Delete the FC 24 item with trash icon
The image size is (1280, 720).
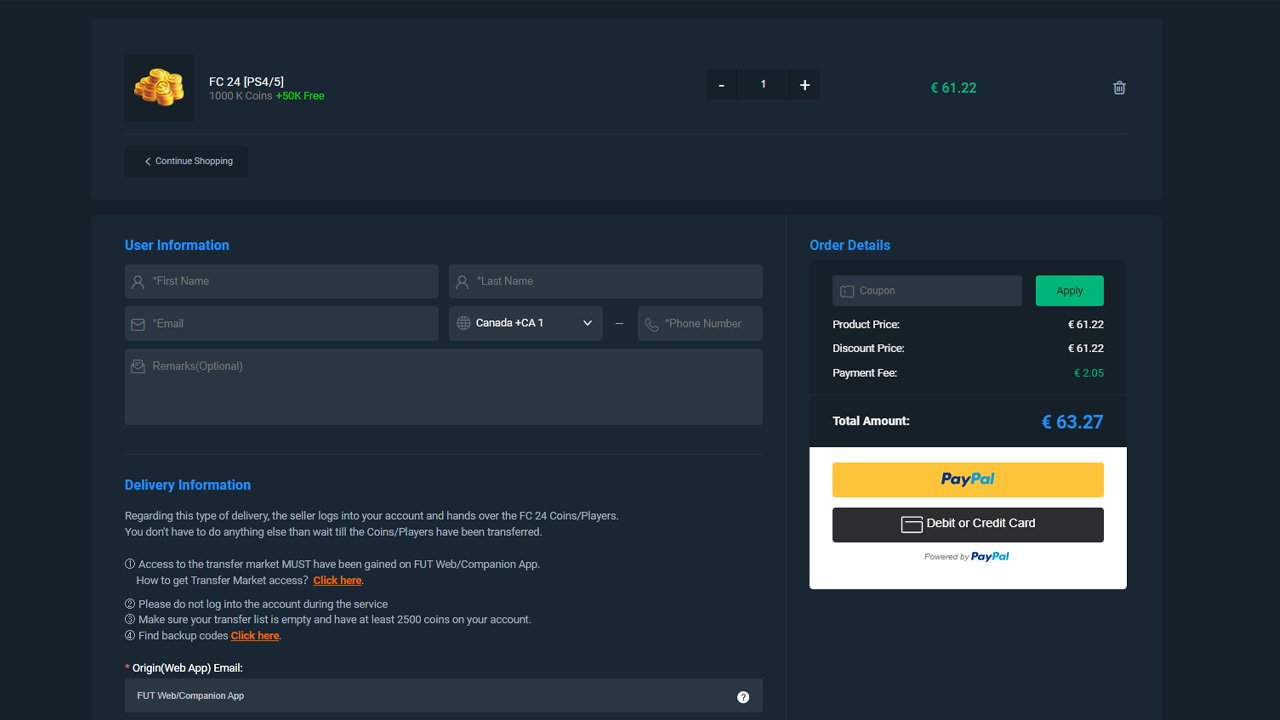(x=1119, y=88)
